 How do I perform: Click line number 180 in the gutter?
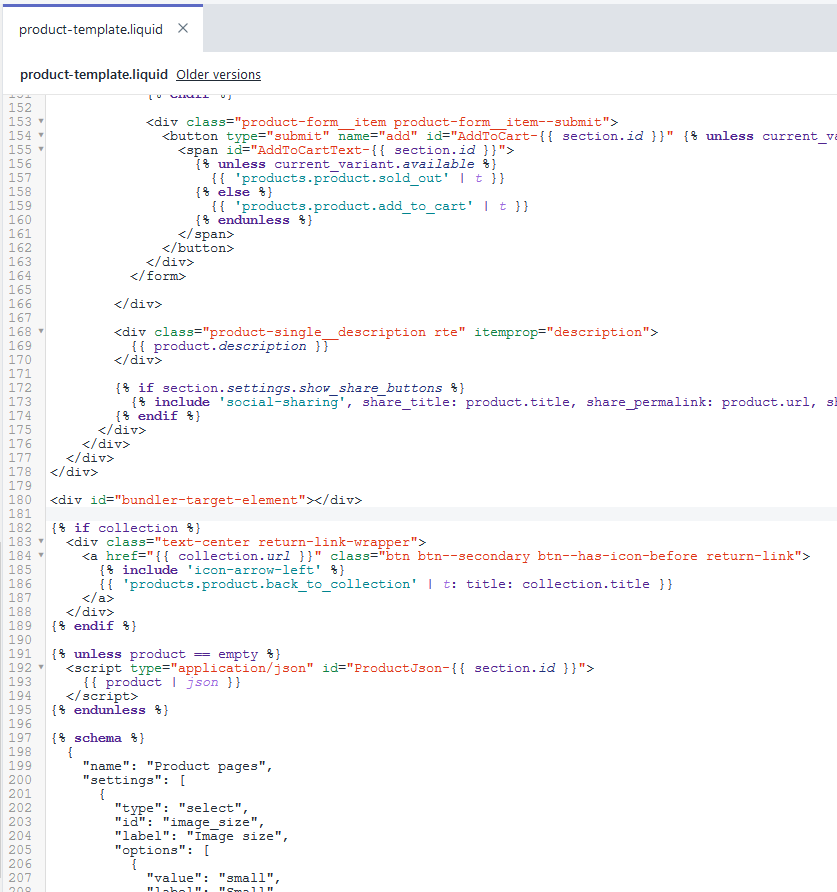[x=20, y=500]
